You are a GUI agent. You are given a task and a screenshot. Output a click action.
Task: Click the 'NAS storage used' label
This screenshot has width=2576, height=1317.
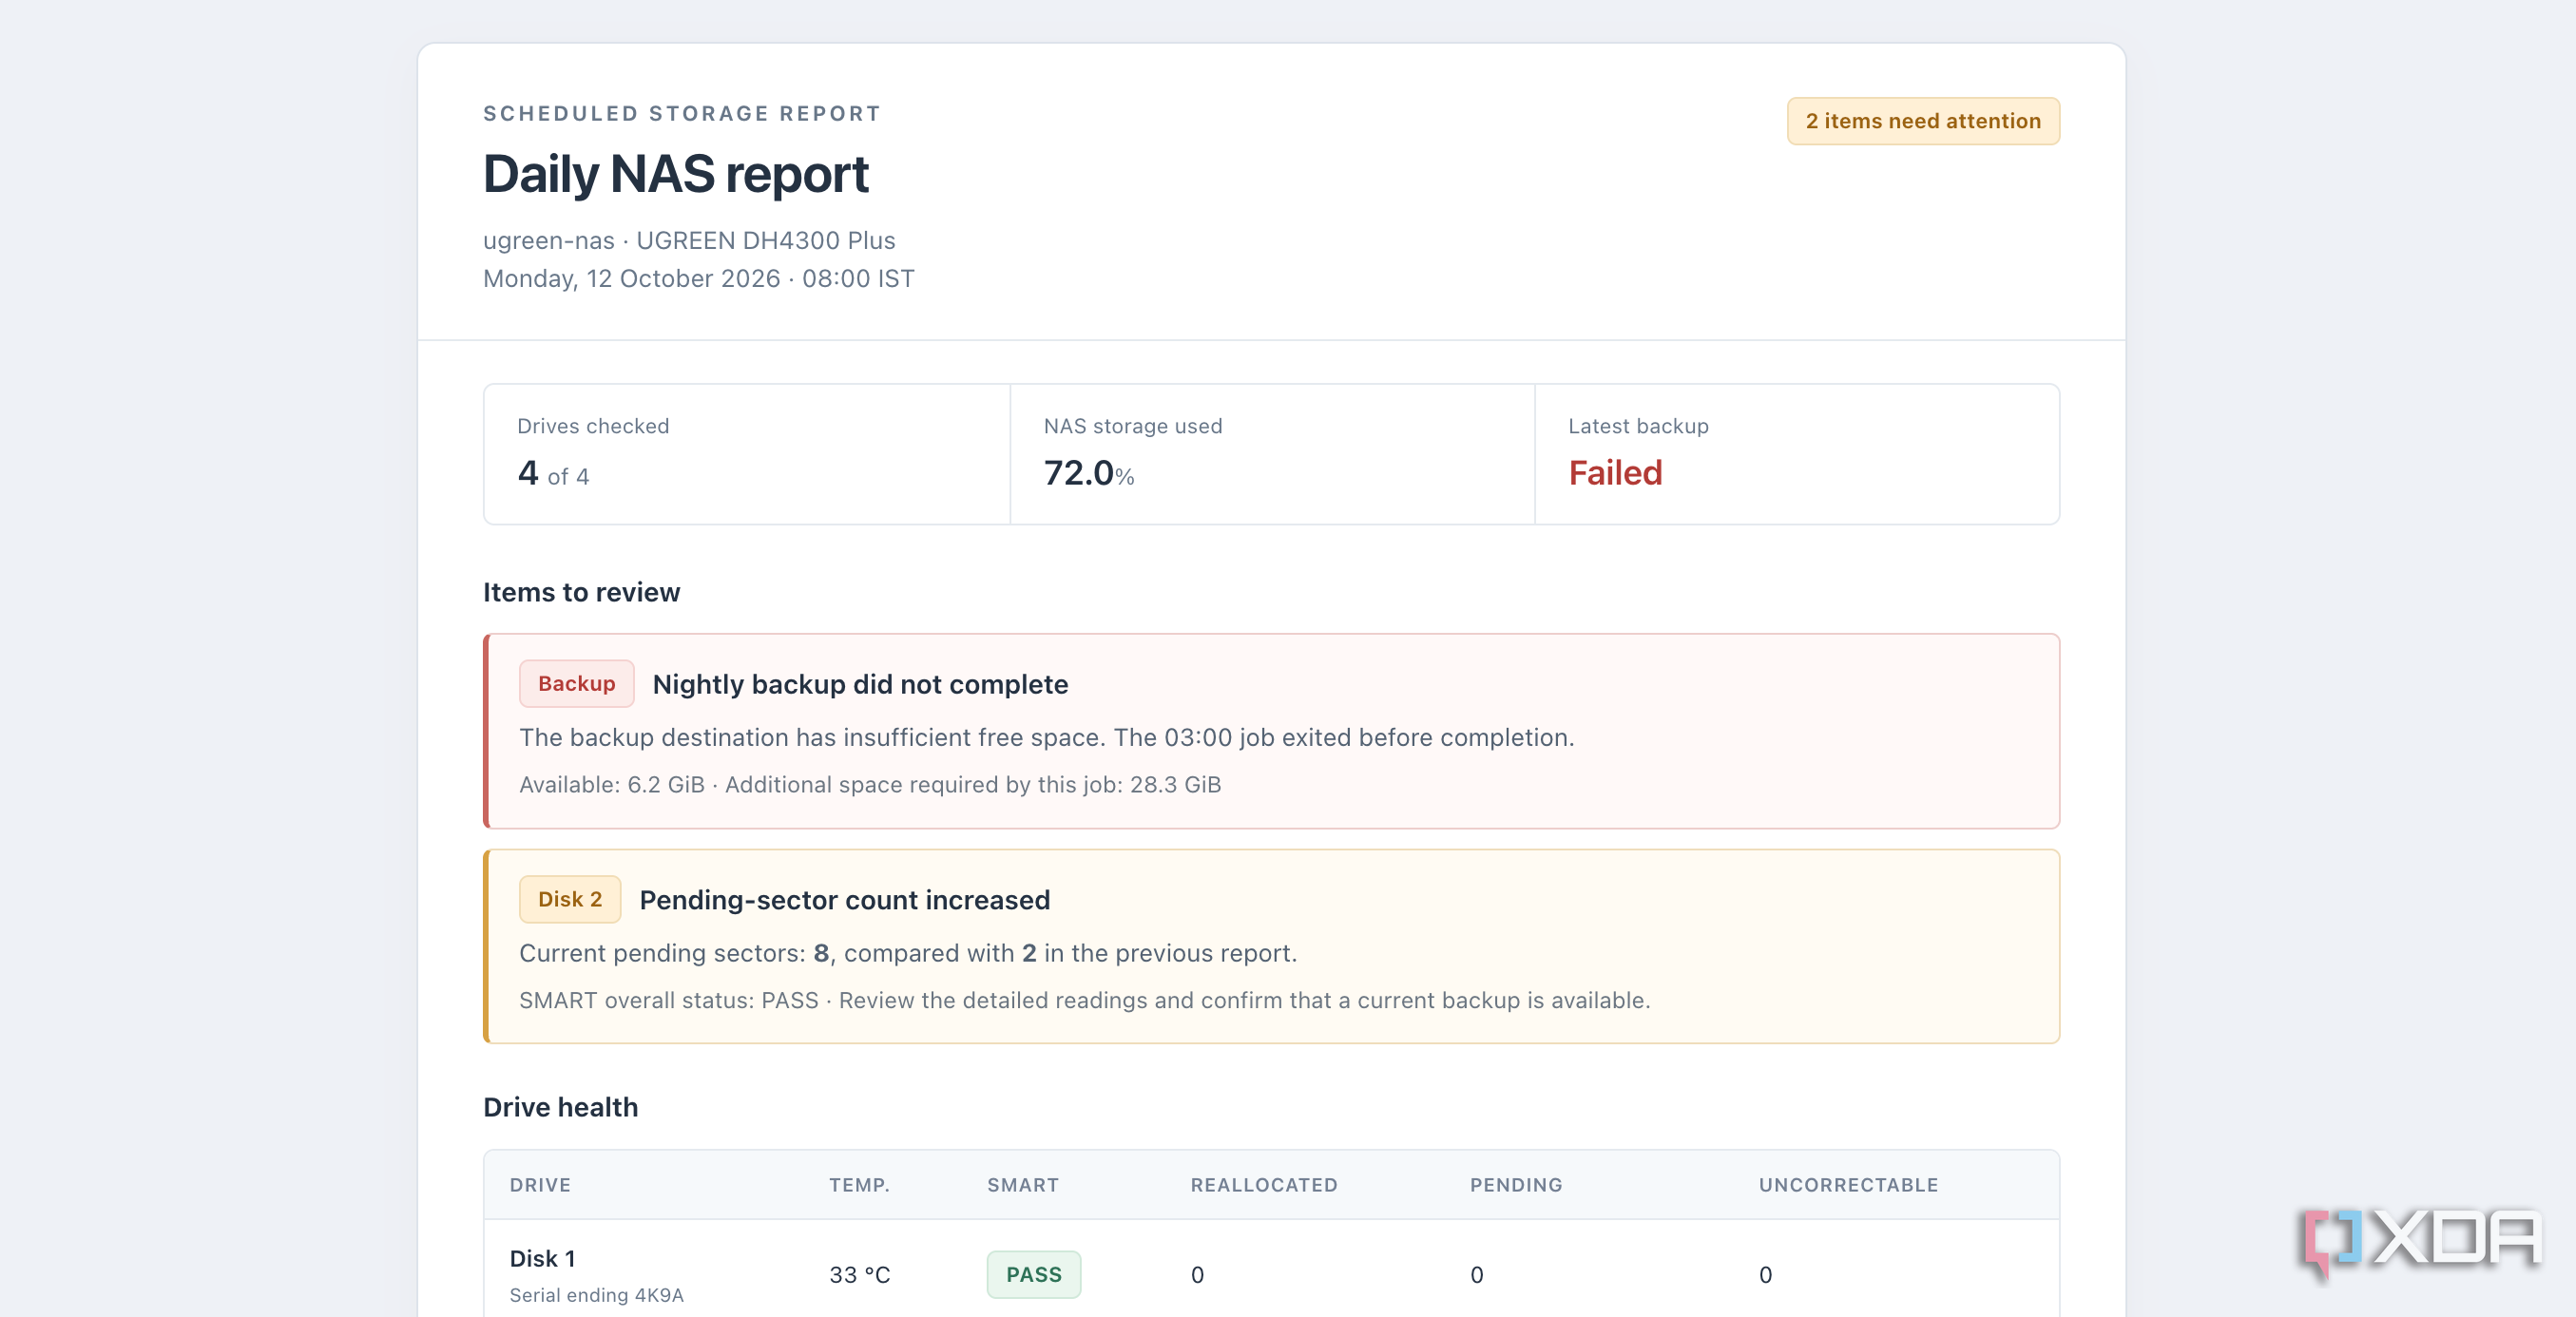click(1133, 426)
